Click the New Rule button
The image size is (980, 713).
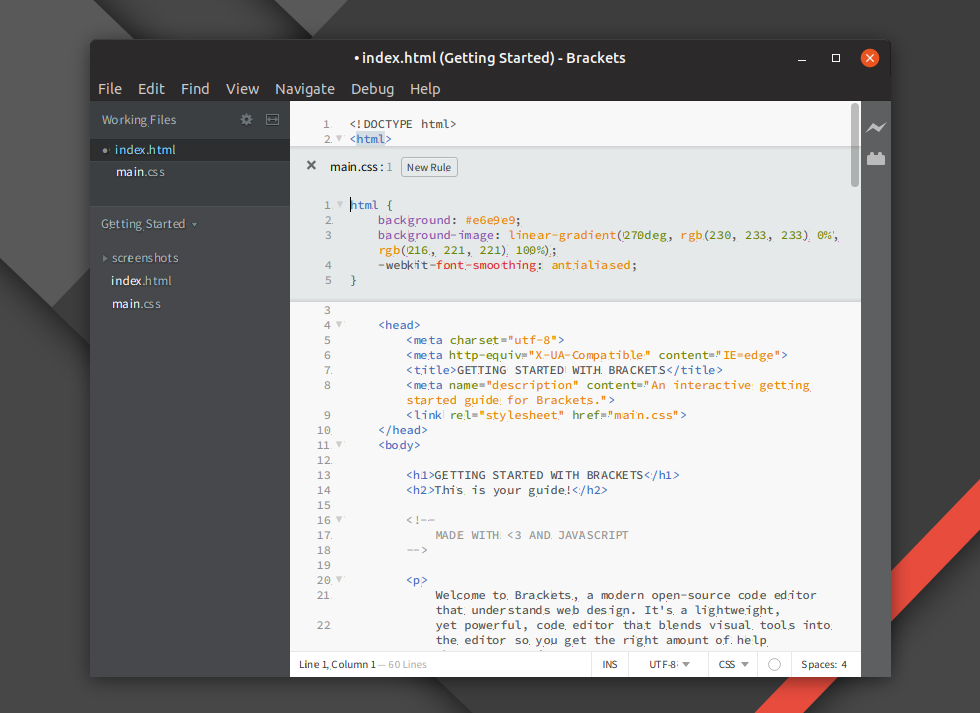pyautogui.click(x=428, y=167)
